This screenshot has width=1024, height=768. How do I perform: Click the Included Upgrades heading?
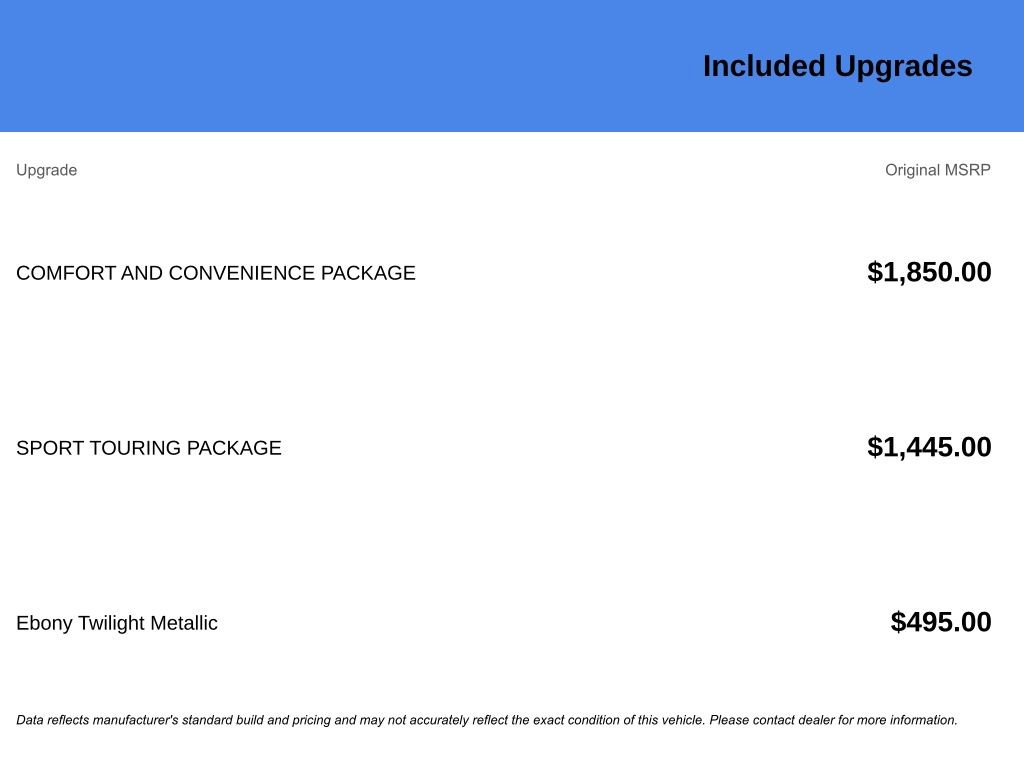click(x=837, y=66)
